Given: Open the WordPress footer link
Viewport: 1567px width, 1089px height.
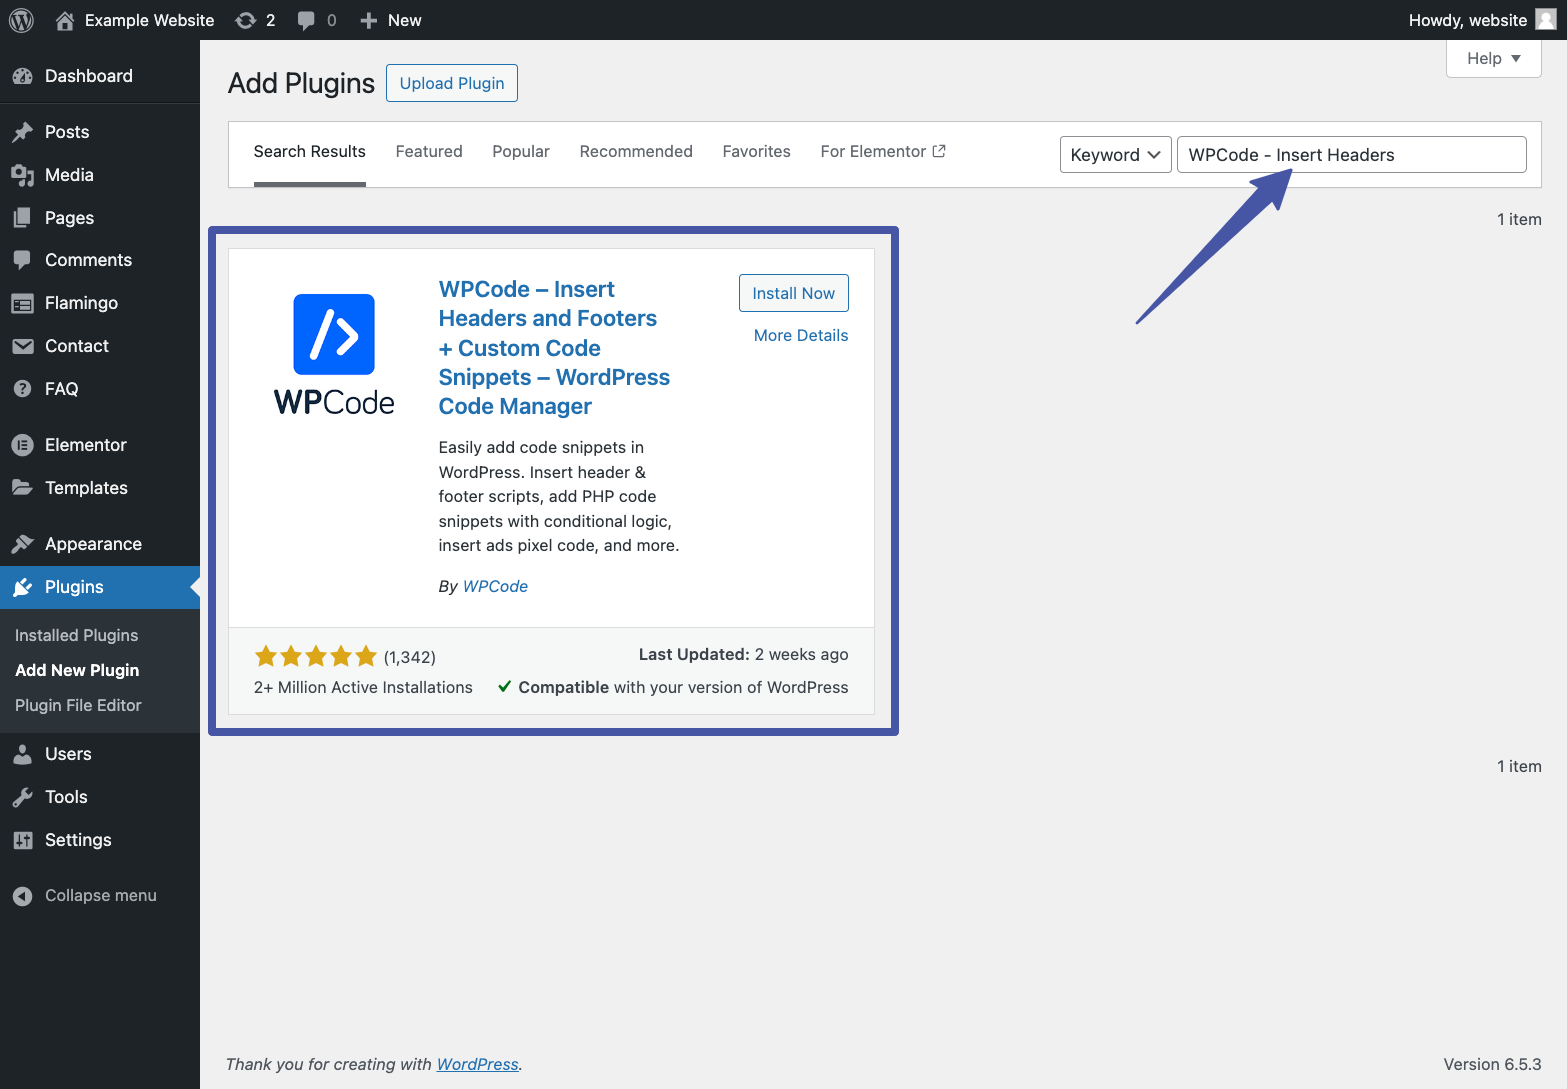Looking at the screenshot, I should [478, 1064].
